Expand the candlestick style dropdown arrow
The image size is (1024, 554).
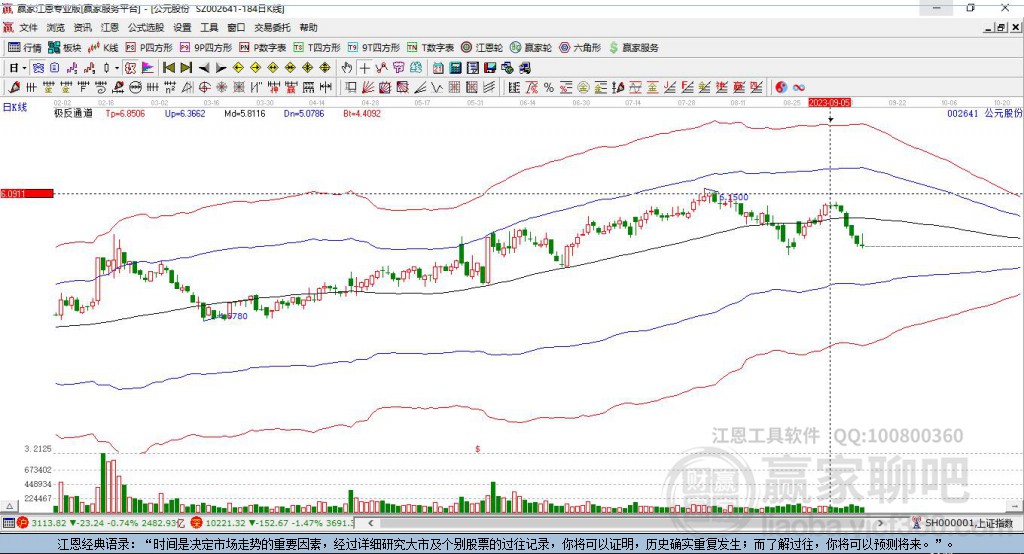click(x=117, y=68)
